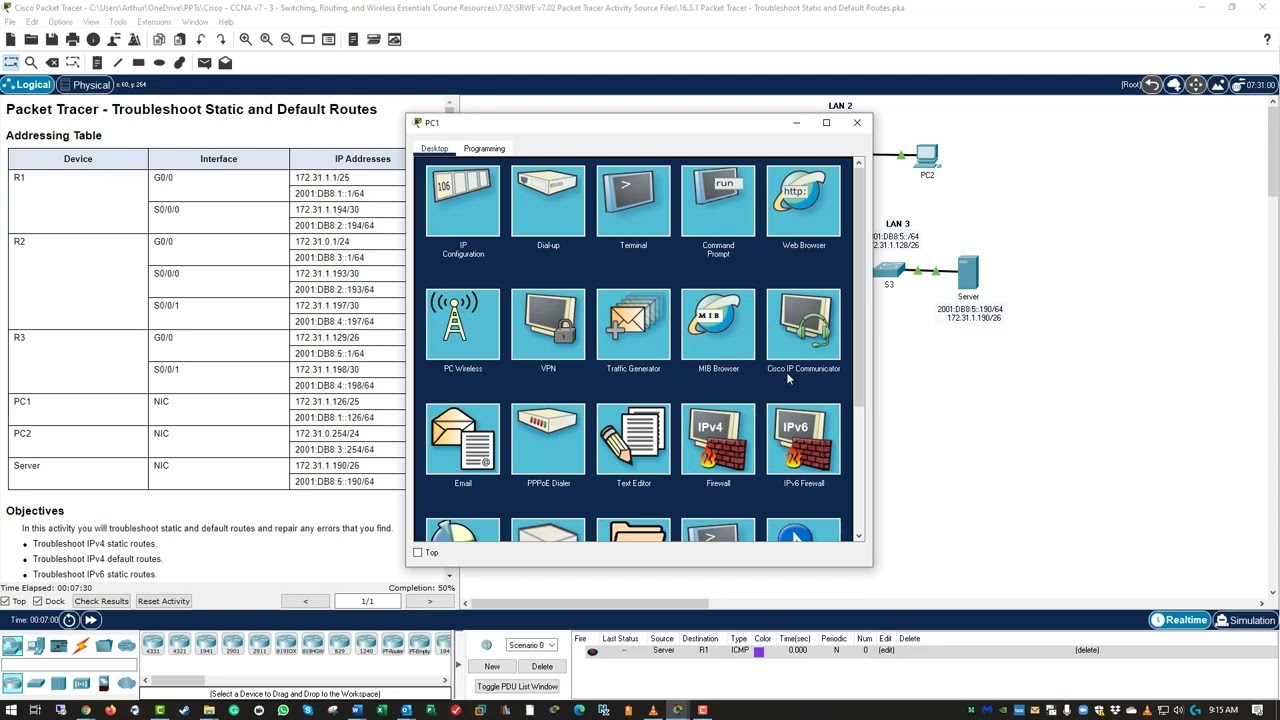This screenshot has width=1280, height=720.
Task: Switch to Programming tab in PC1
Action: (x=484, y=148)
